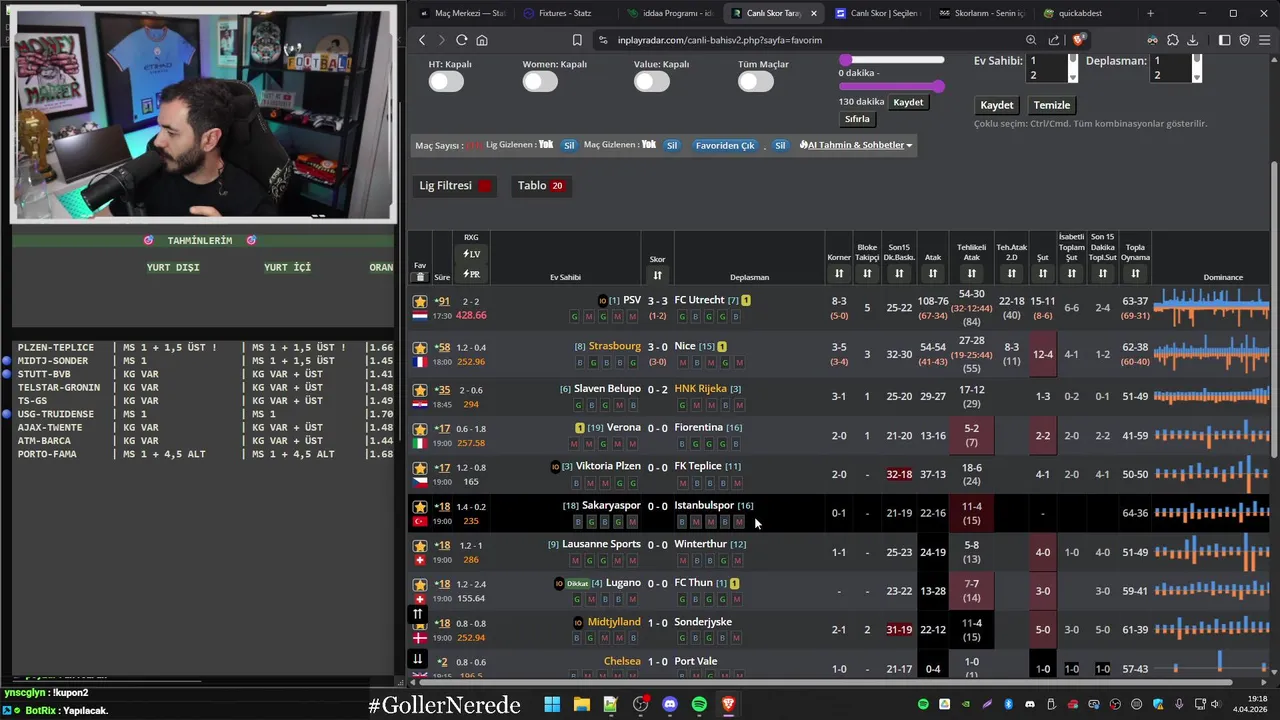This screenshot has height=720, width=1280.
Task: Toggle the Women: Kapalı switch
Action: [x=540, y=82]
